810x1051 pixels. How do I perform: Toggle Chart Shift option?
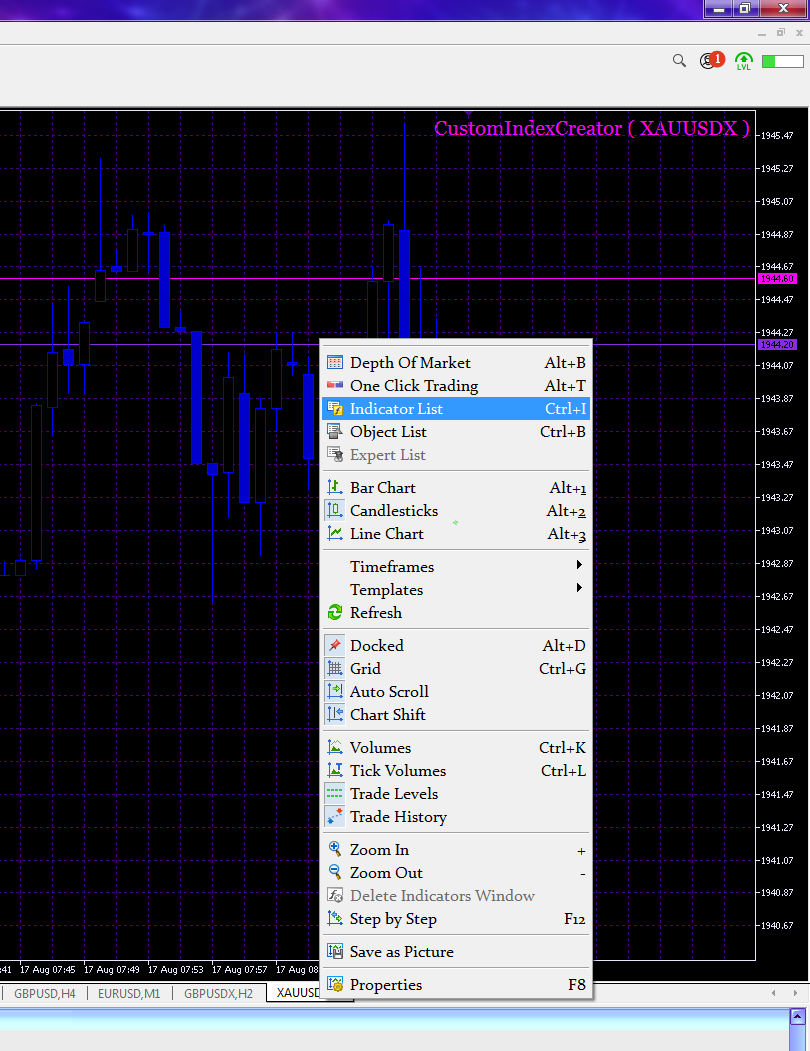tap(456, 715)
